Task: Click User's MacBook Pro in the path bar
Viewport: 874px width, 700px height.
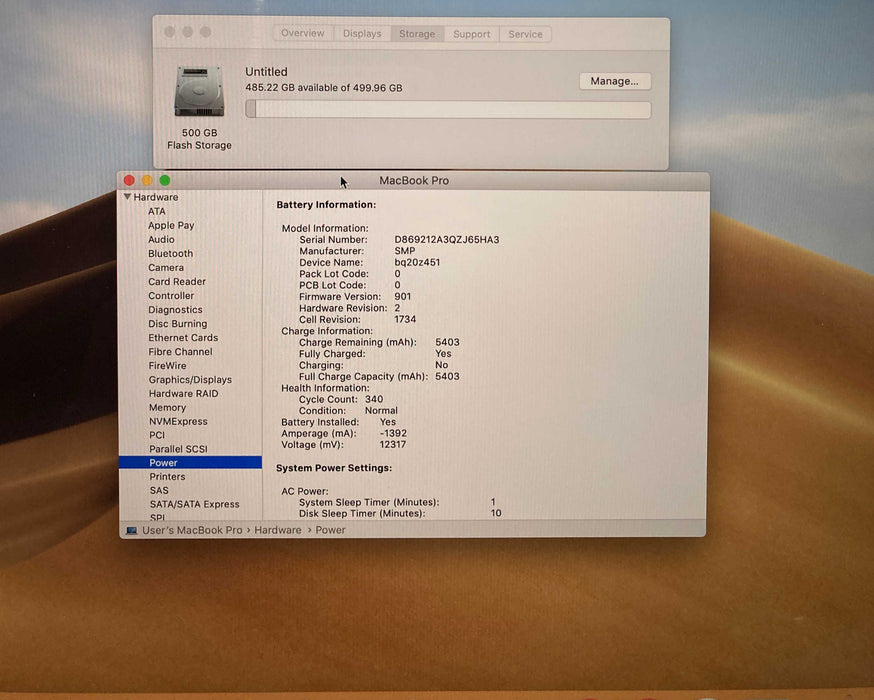Action: tap(192, 530)
